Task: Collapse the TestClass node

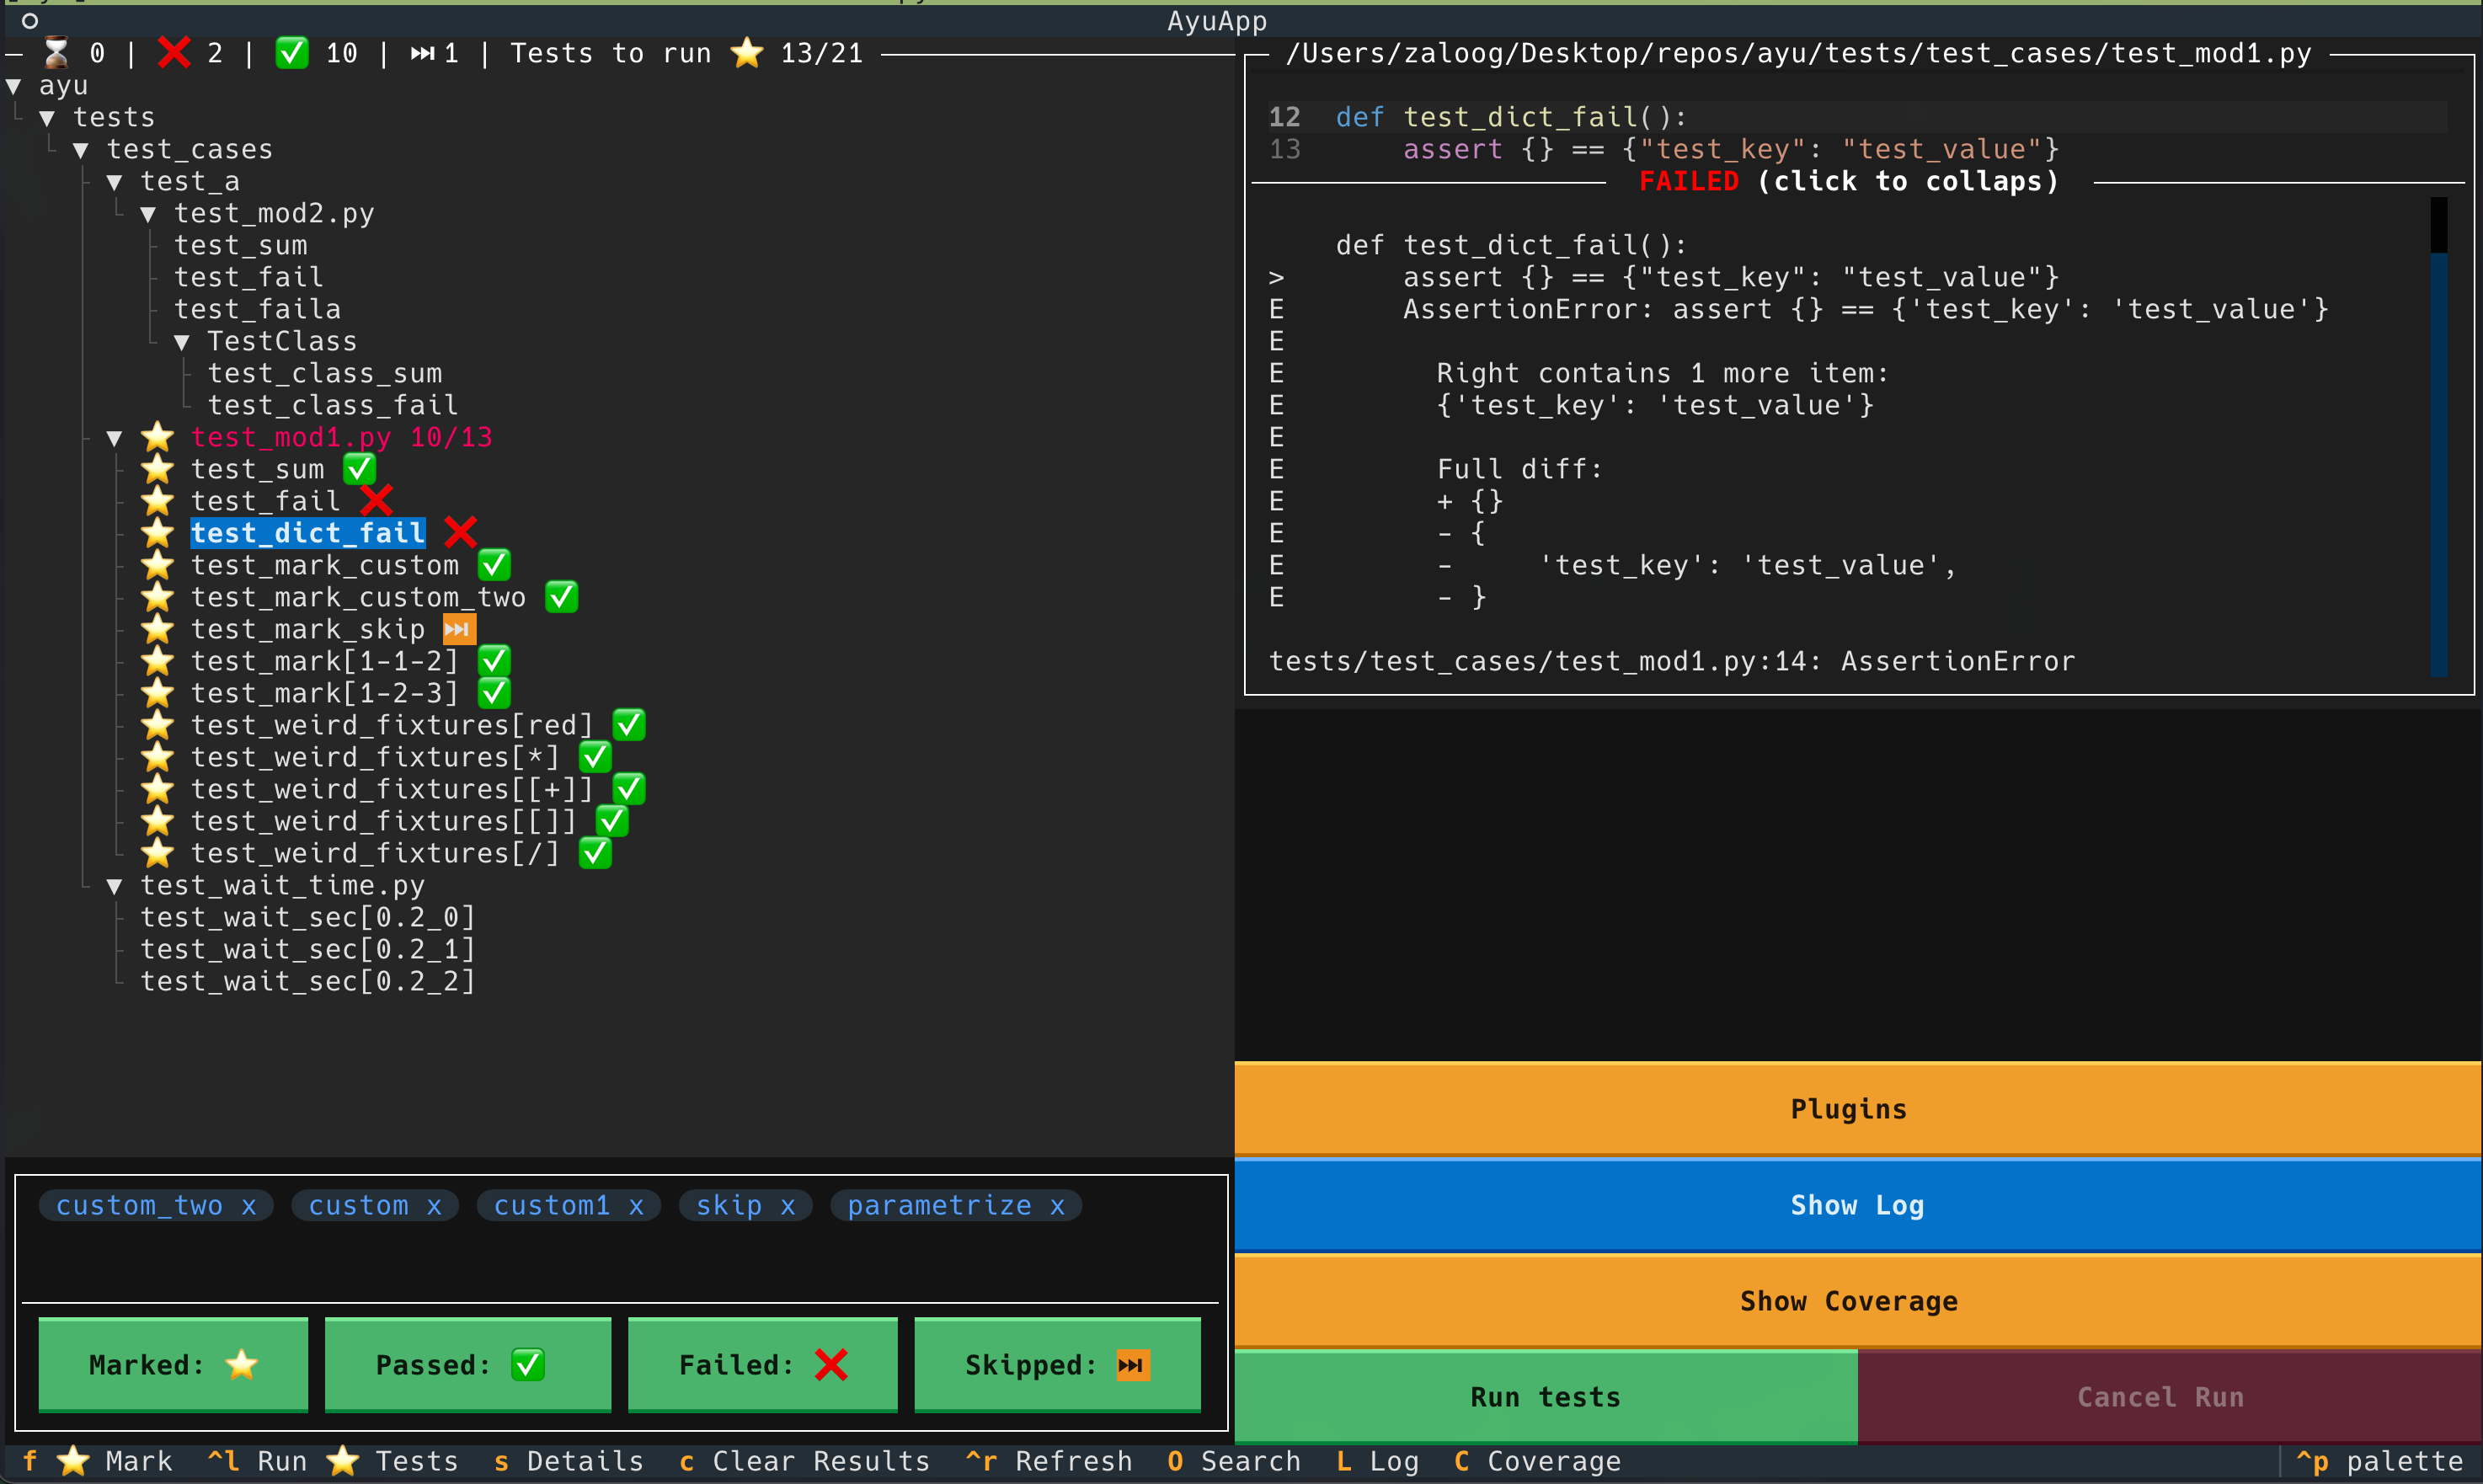Action: point(182,342)
